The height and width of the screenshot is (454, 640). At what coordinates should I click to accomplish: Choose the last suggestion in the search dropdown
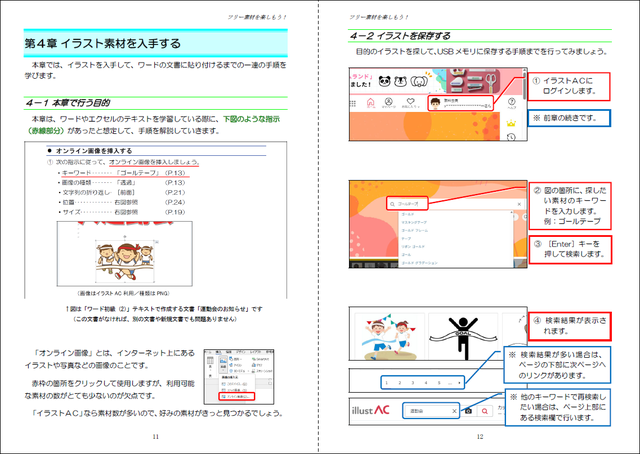coord(419,263)
